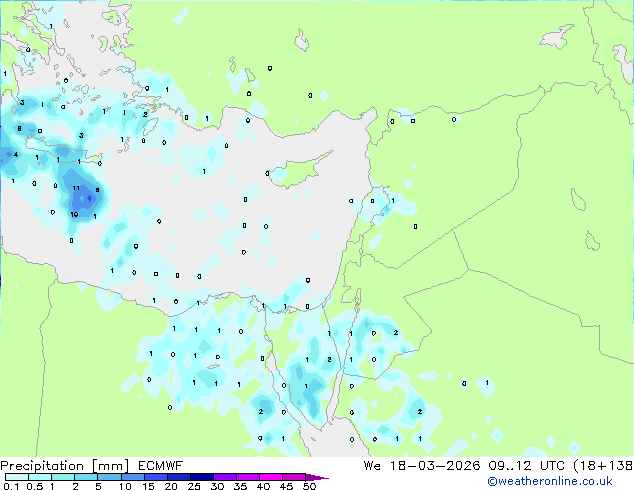
Task: Click the legend label '50'
Action: pos(309,486)
